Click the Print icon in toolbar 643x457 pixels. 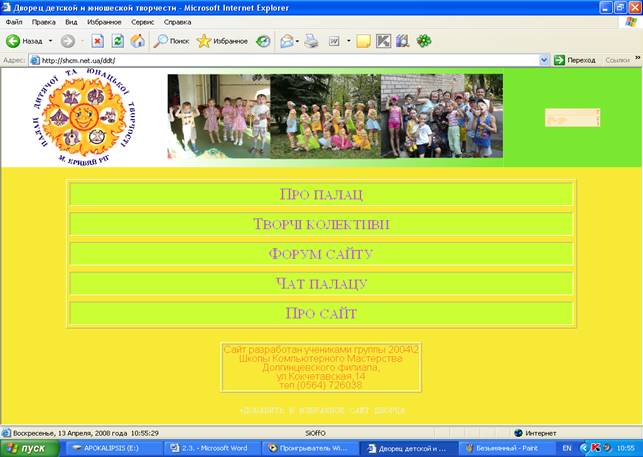[x=311, y=41]
